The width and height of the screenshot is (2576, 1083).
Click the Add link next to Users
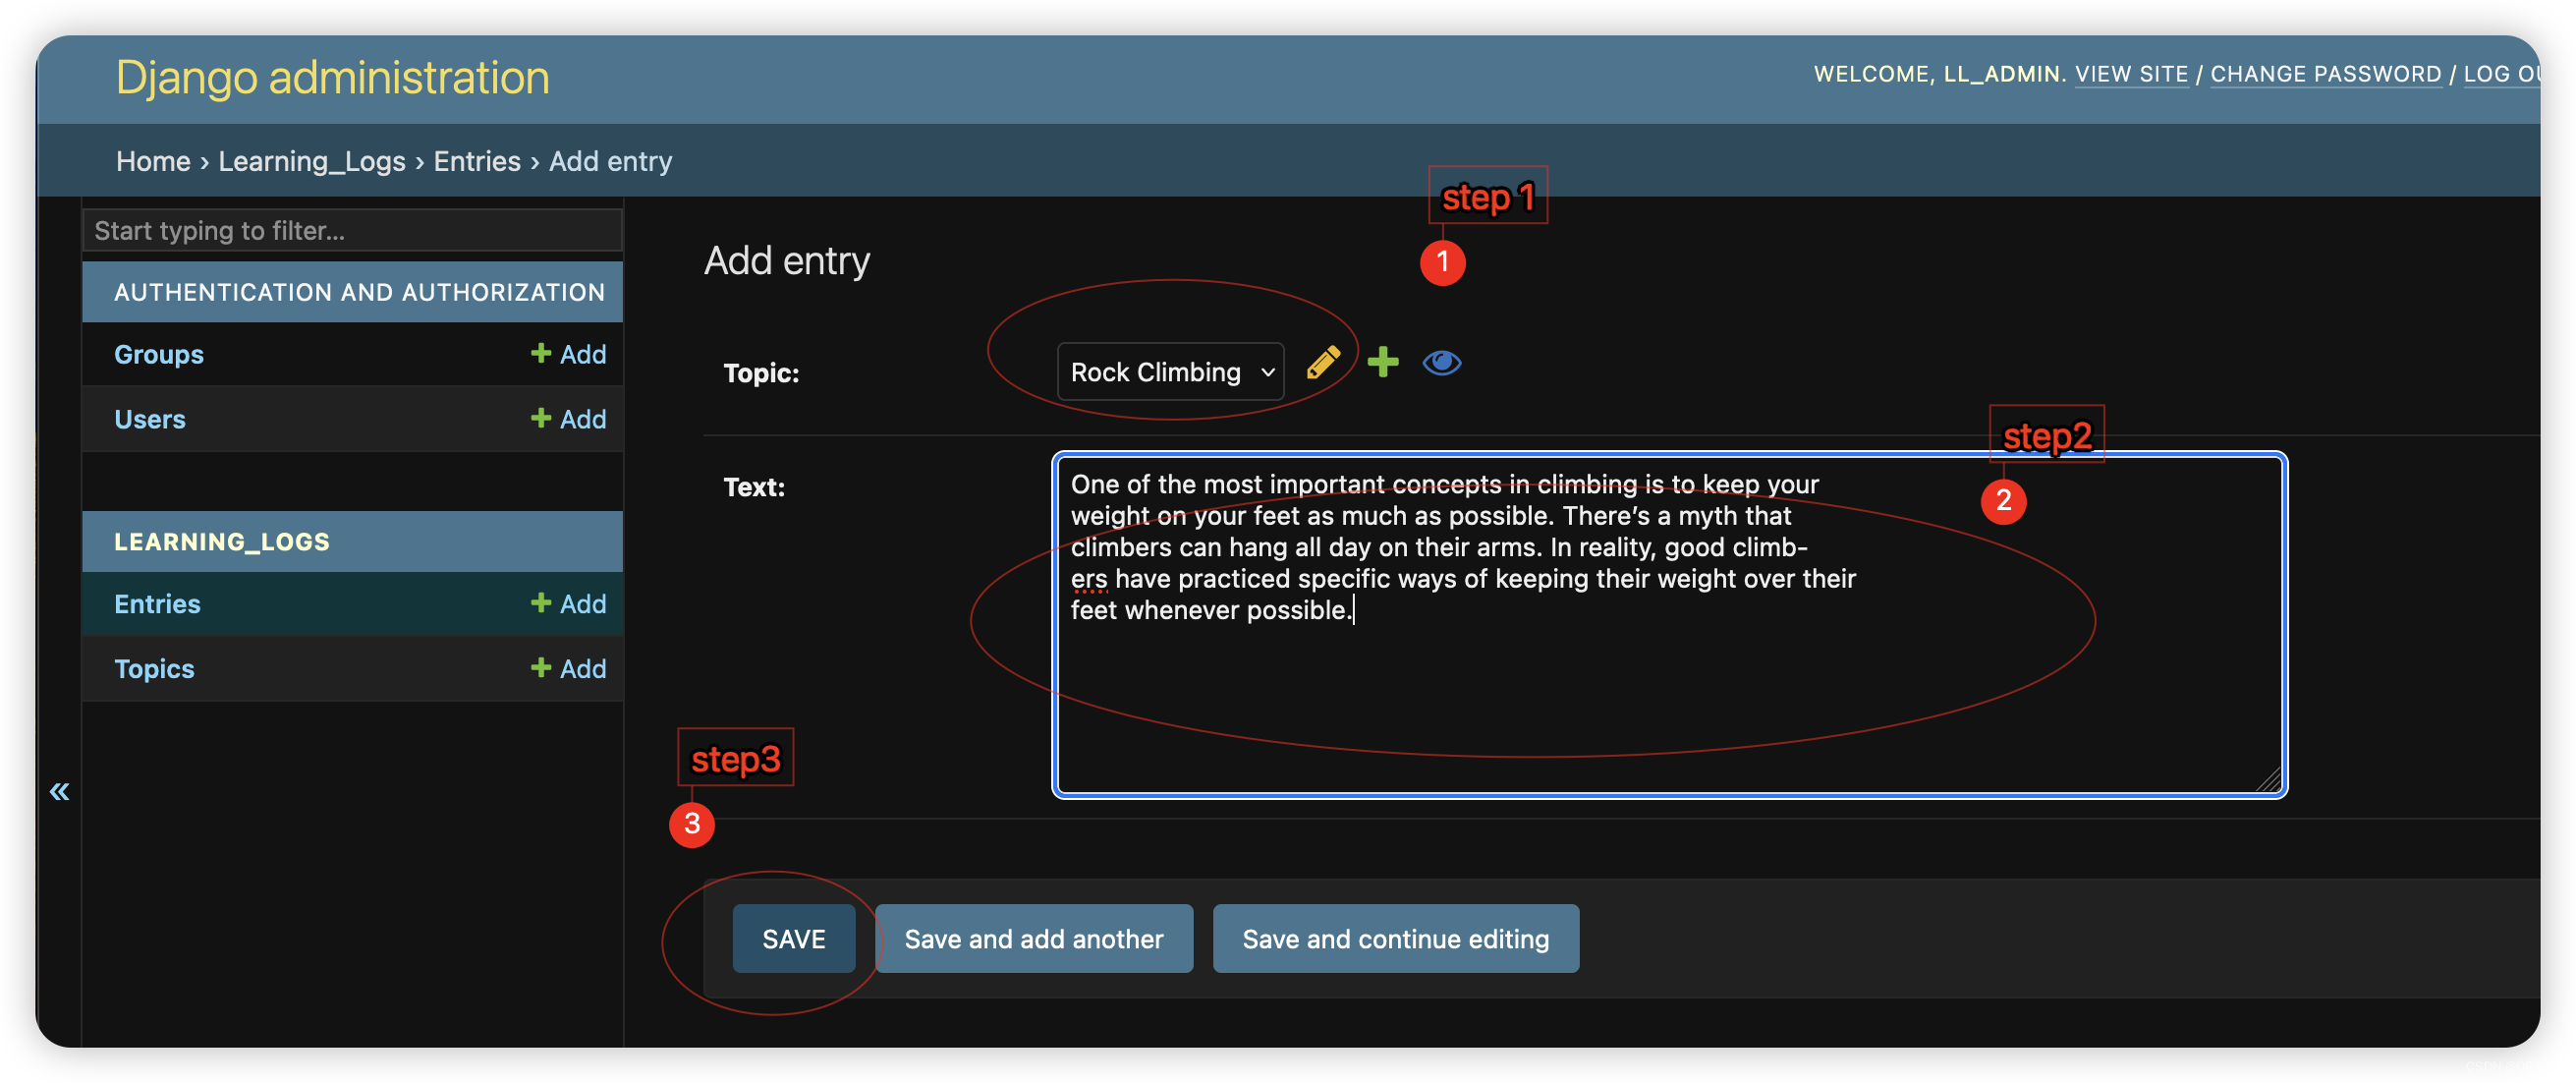pos(569,419)
